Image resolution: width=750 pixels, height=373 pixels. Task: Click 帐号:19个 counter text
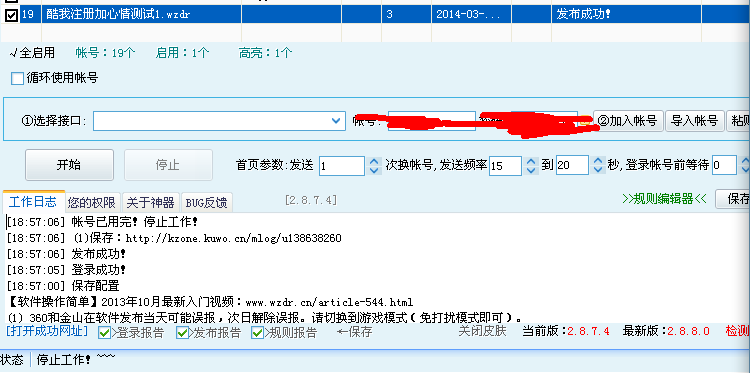tap(105, 53)
